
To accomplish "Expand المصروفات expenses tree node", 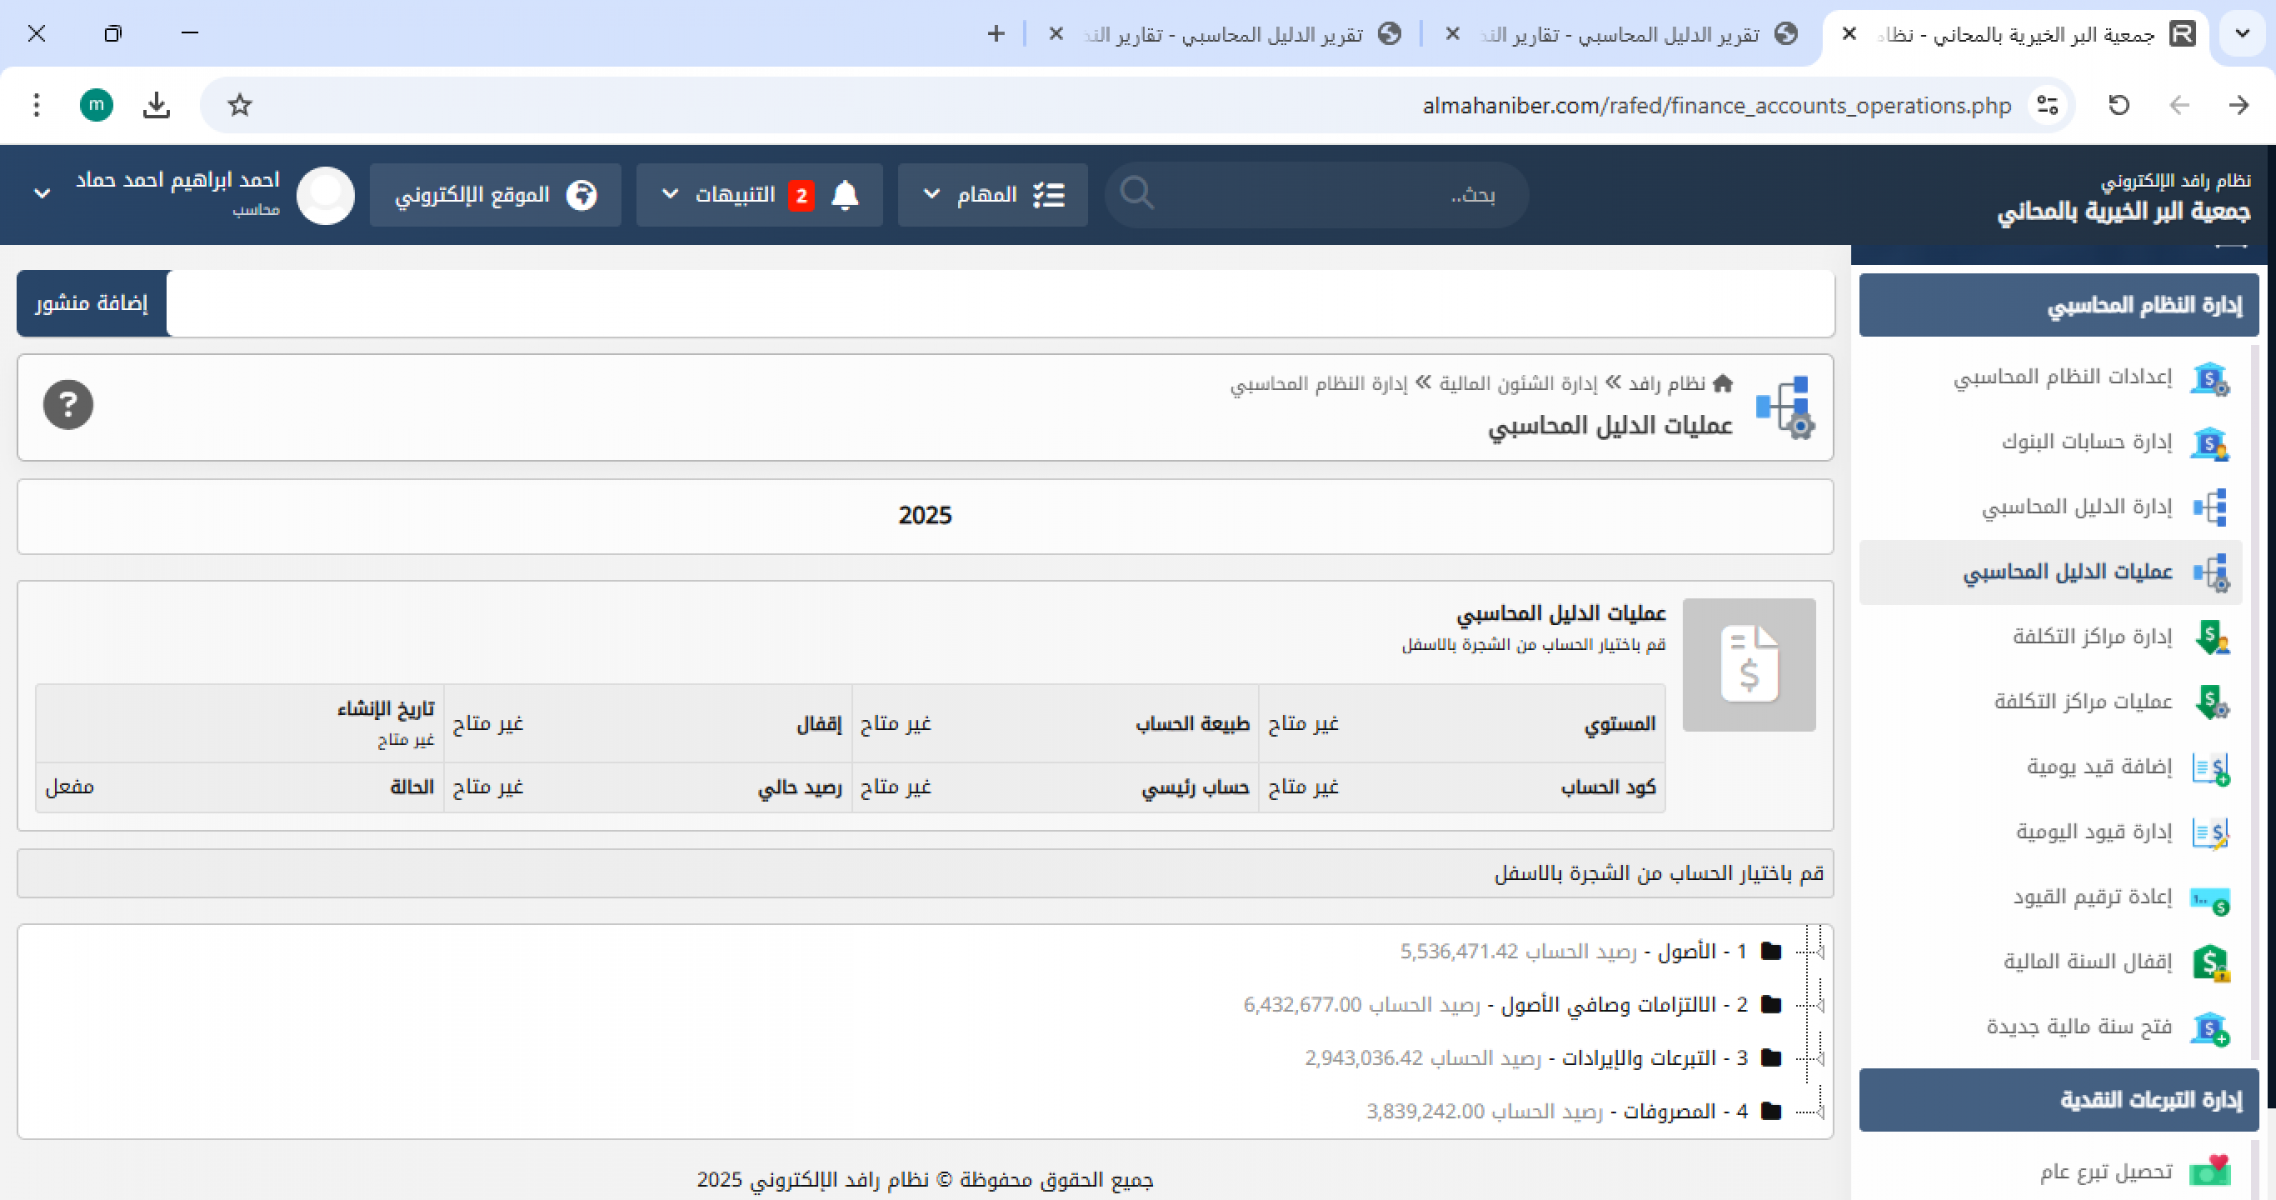I will click(x=1819, y=1111).
